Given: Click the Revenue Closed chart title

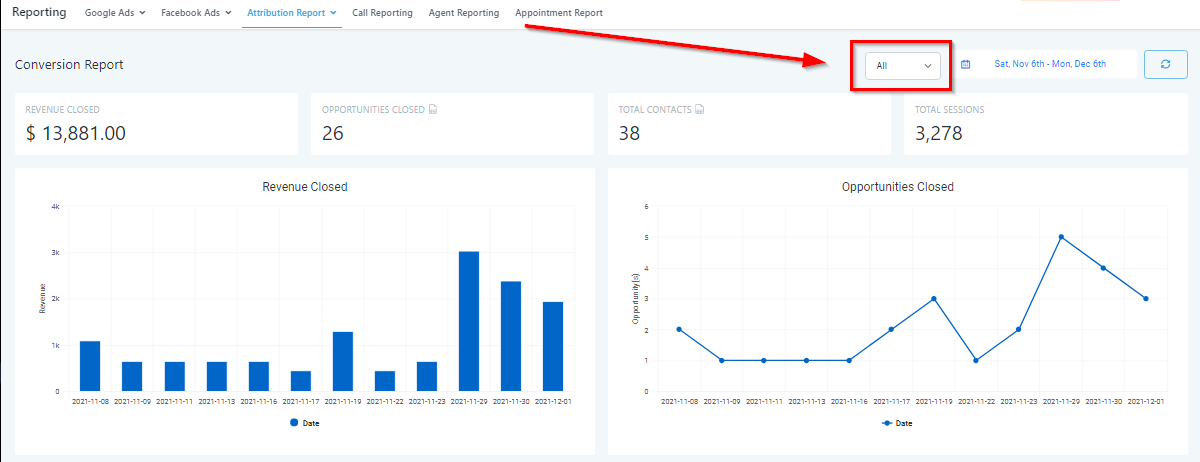Looking at the screenshot, I should click(305, 187).
